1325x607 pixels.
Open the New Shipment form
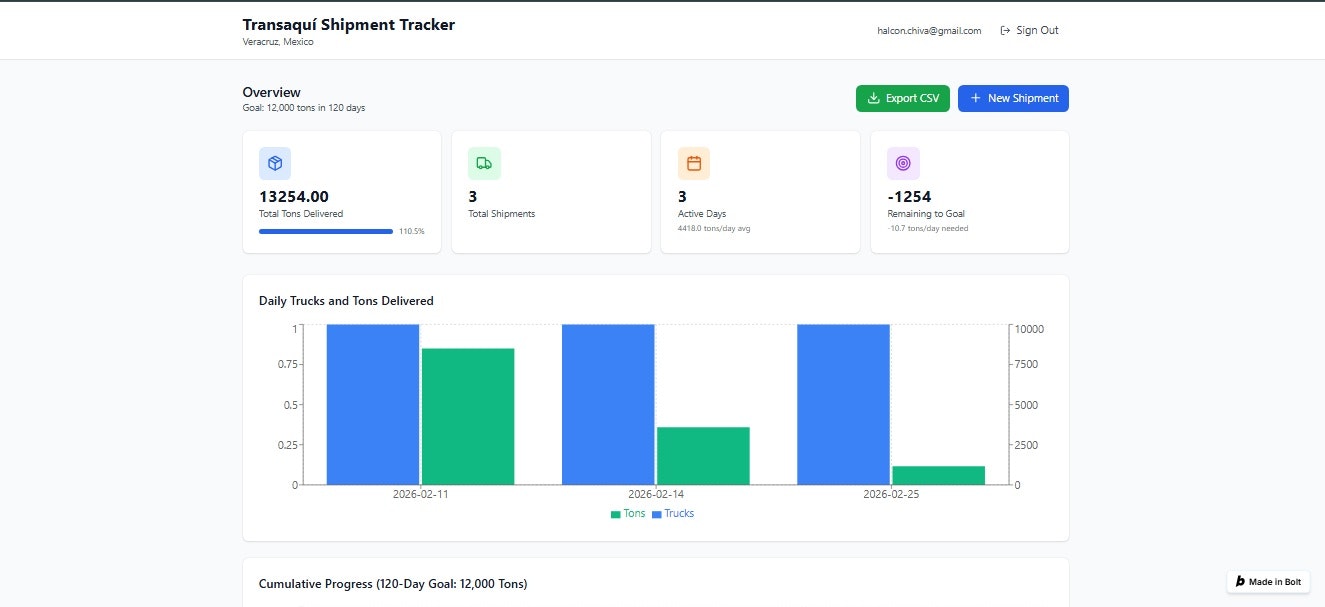(x=1013, y=98)
